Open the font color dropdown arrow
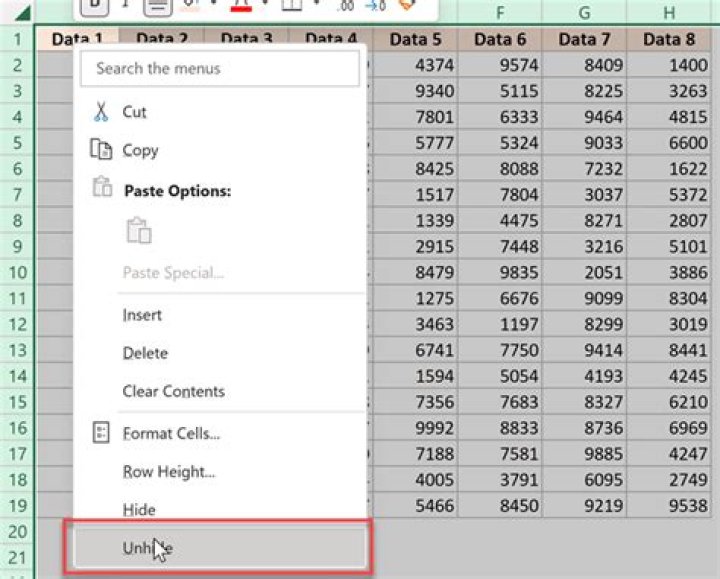The width and height of the screenshot is (720, 579). coord(264,4)
